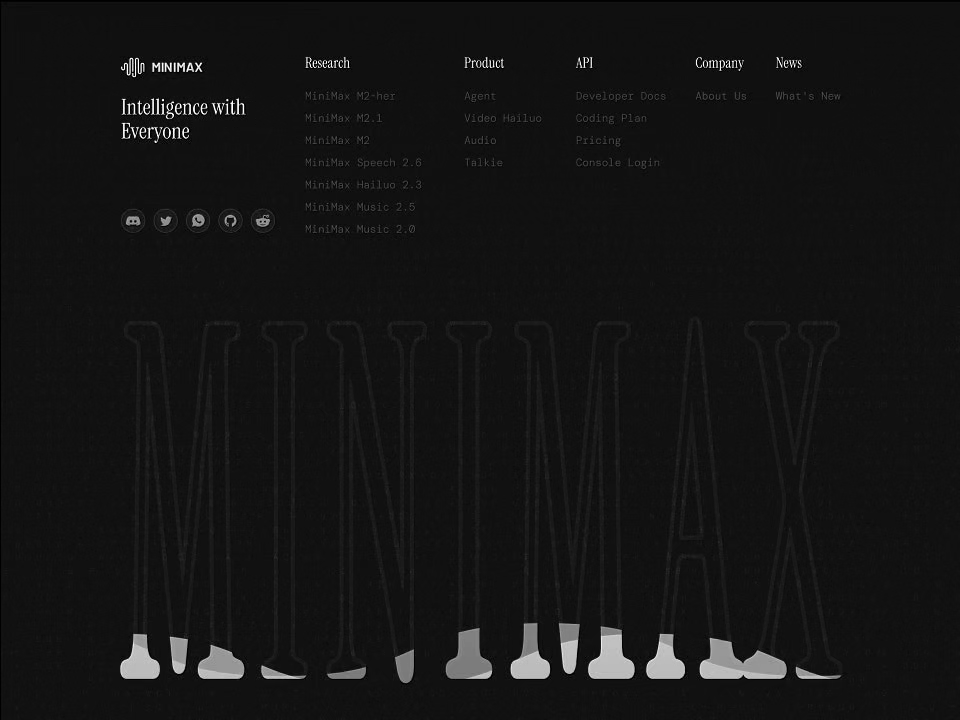Open the MiniMax M2-her link
Screen dimensions: 960x720
click(350, 96)
